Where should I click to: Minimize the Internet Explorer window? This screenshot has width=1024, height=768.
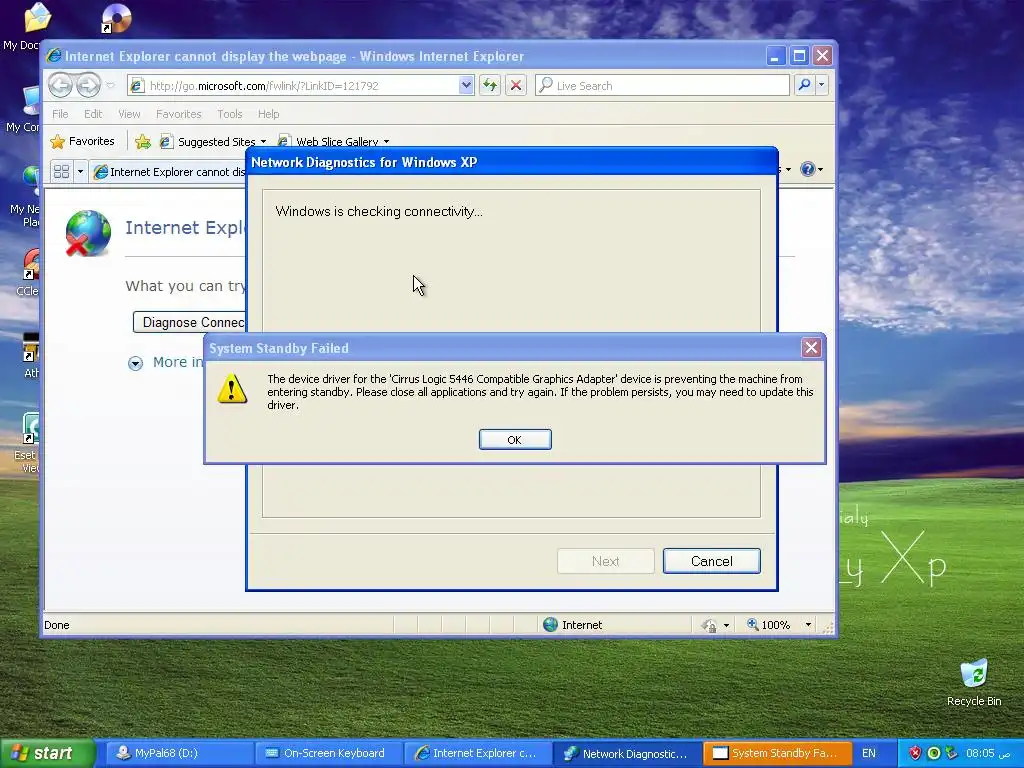coord(775,56)
